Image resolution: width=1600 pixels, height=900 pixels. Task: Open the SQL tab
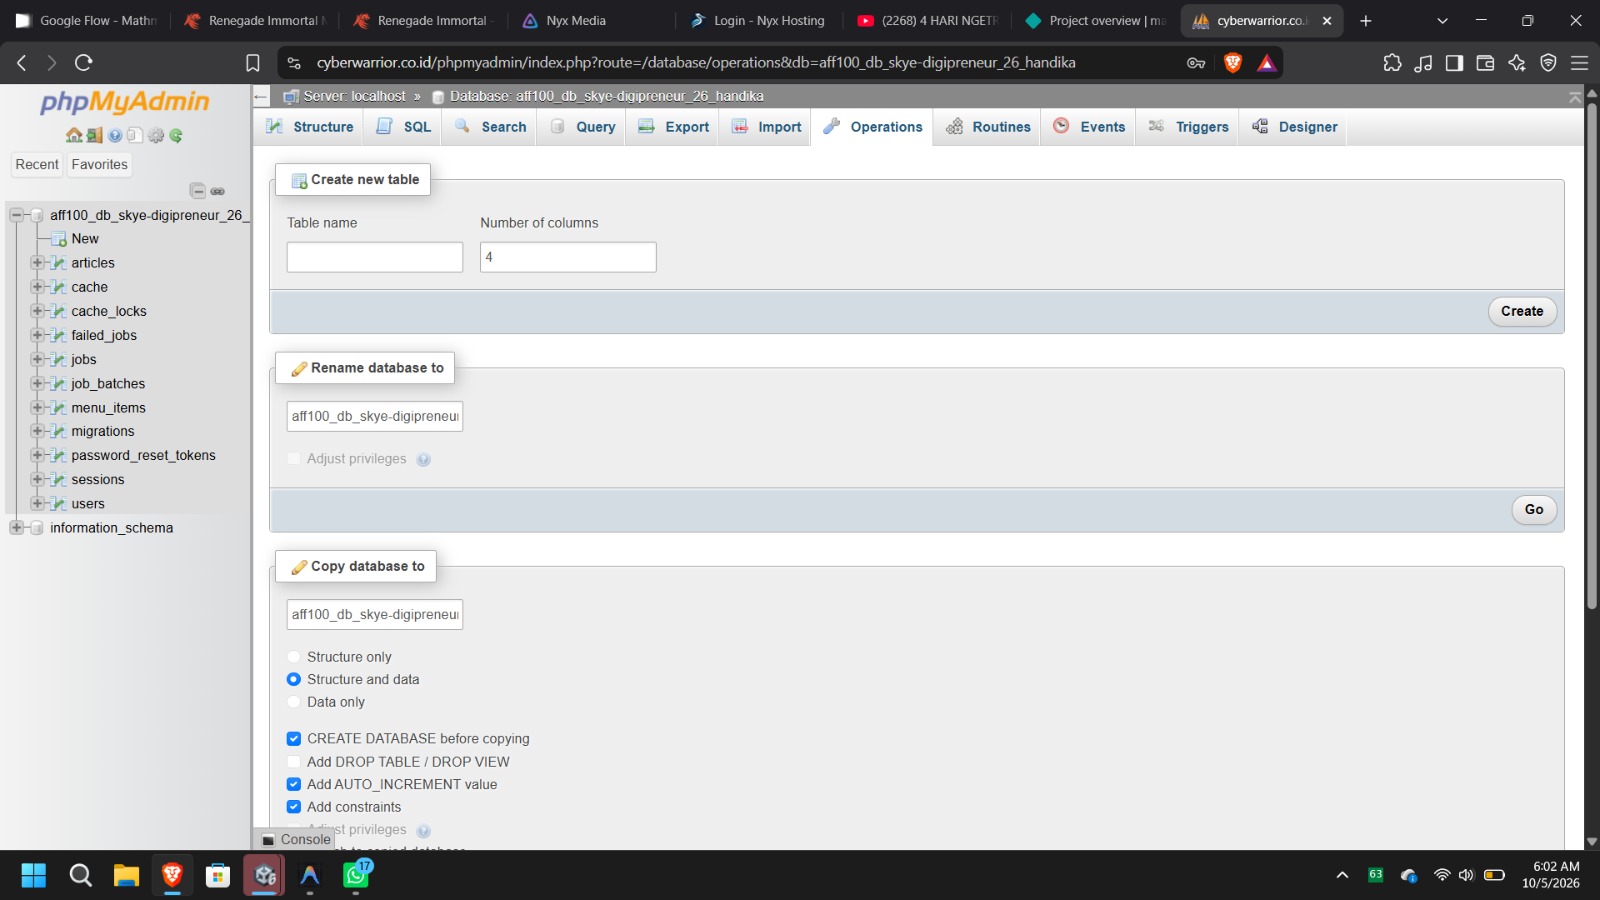click(404, 127)
